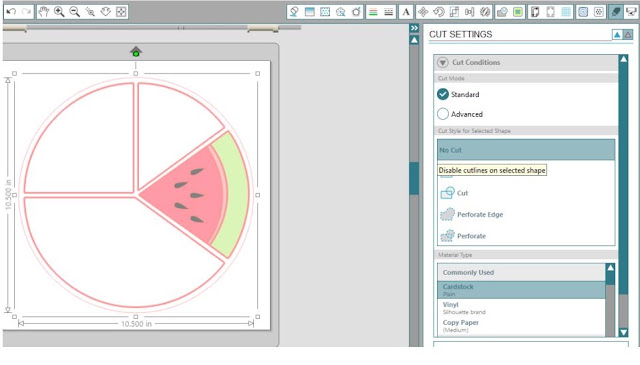
Task: Click the Redo arrow icon
Action: pos(27,11)
